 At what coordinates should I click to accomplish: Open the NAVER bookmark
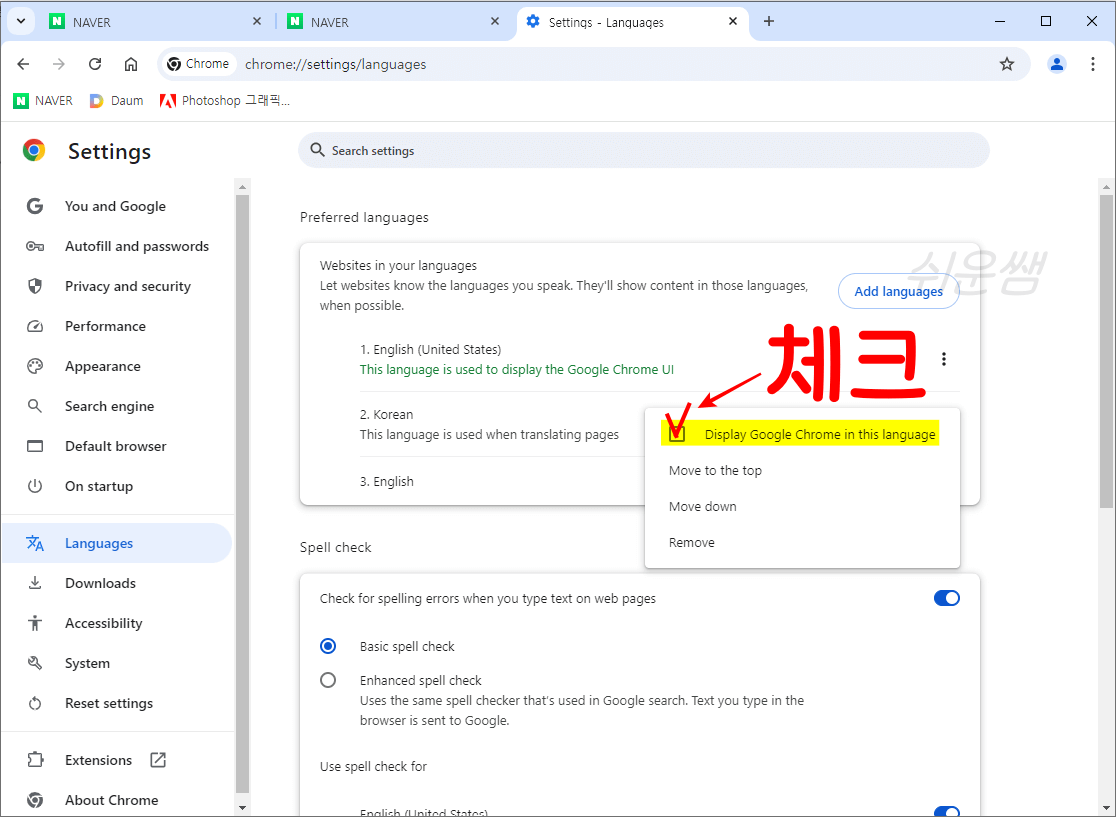[43, 101]
